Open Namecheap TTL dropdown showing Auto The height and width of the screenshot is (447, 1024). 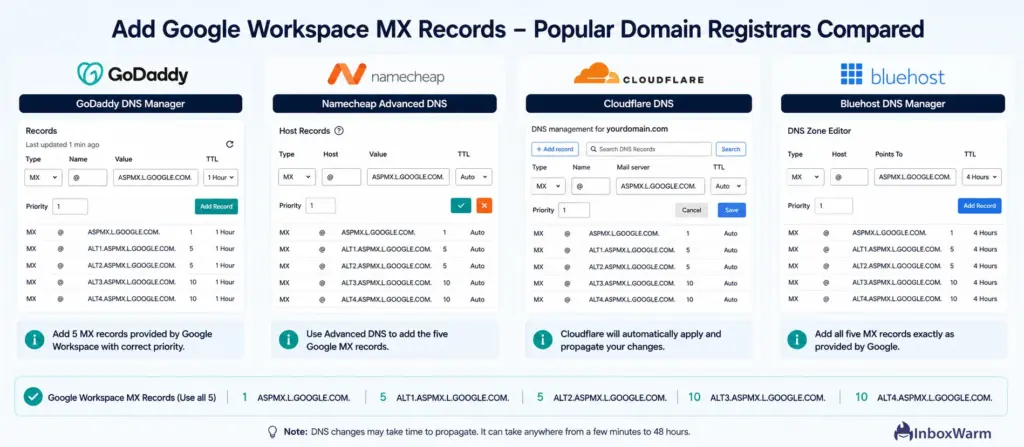point(475,176)
